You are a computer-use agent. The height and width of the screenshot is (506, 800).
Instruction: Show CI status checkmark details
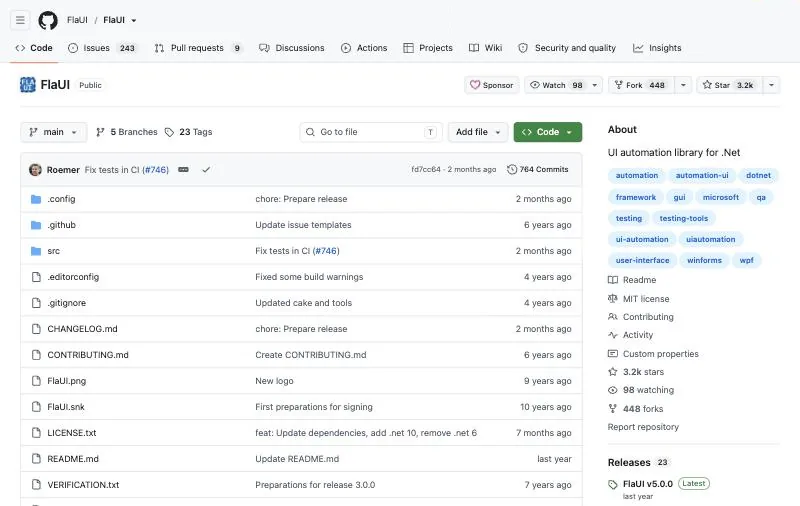pyautogui.click(x=206, y=169)
